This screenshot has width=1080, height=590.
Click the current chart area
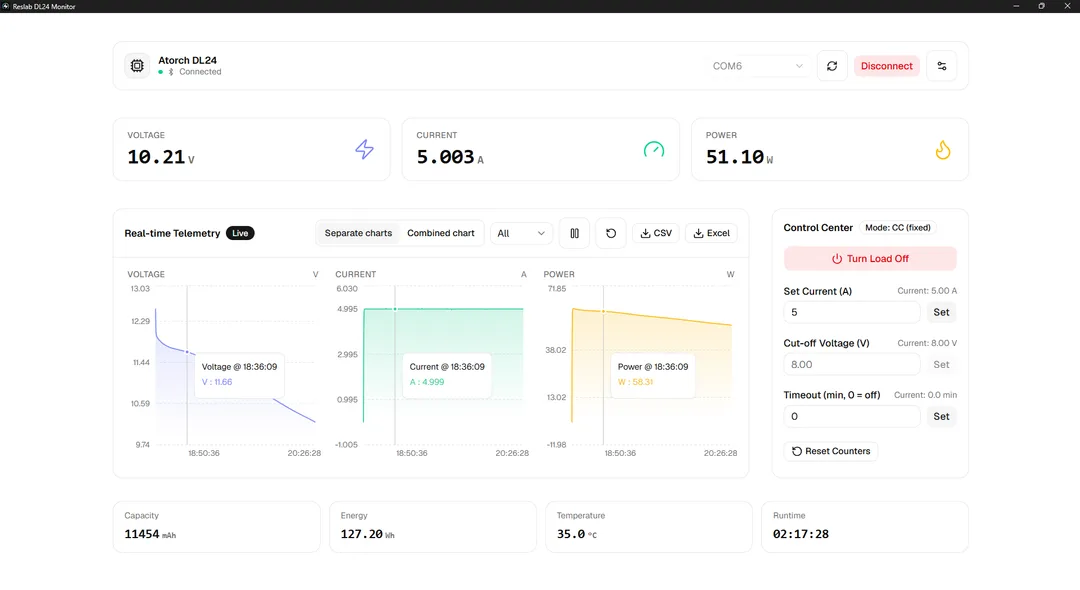[444, 366]
